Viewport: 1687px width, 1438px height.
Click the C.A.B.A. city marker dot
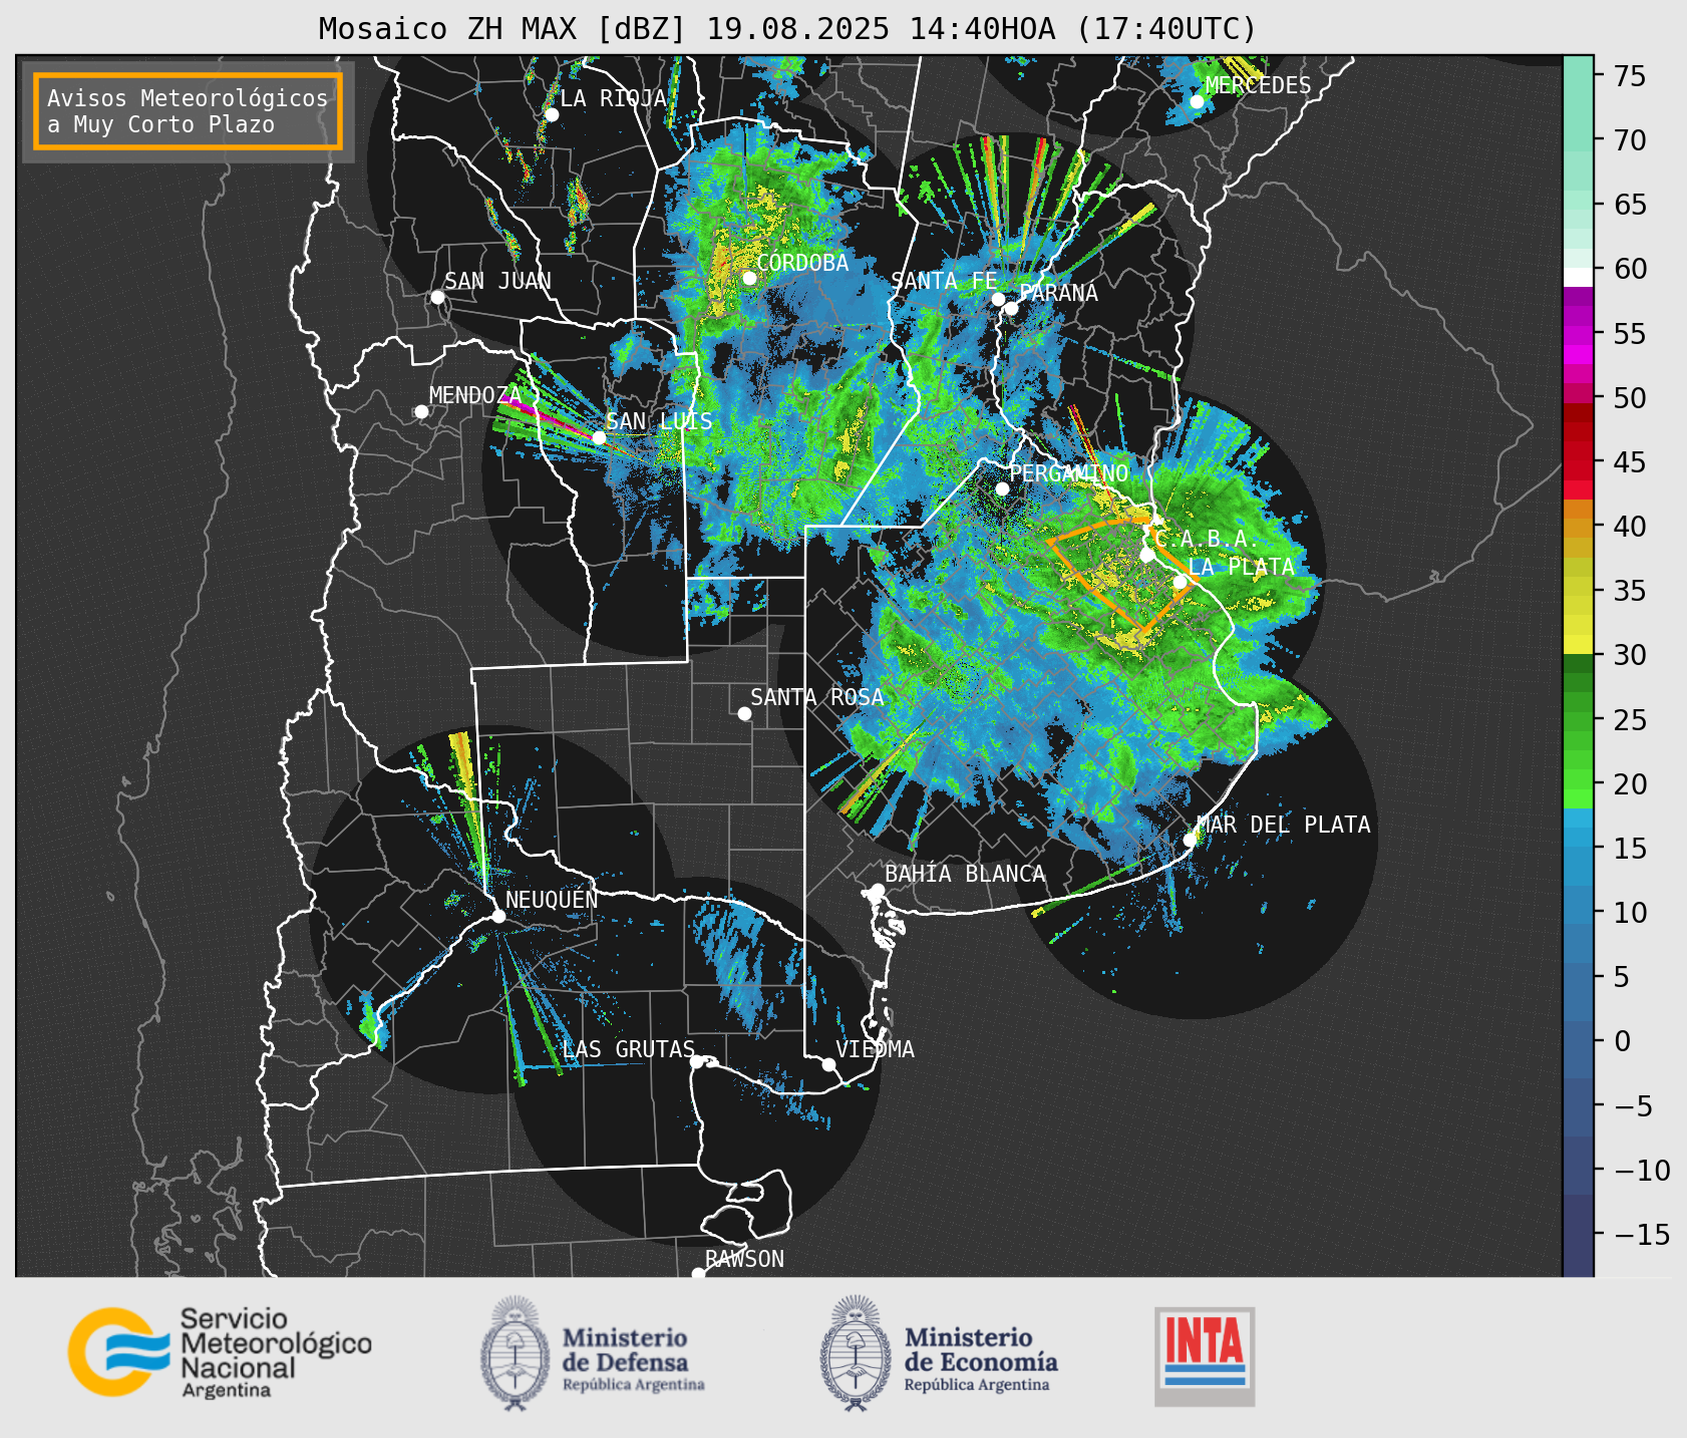(1147, 555)
